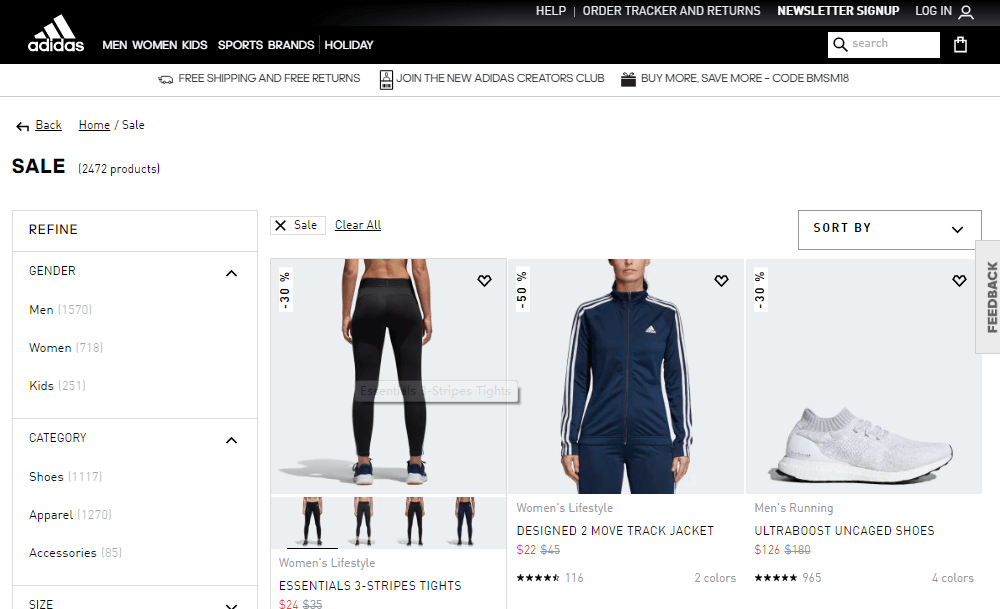Open the shopping bag icon

(x=960, y=45)
